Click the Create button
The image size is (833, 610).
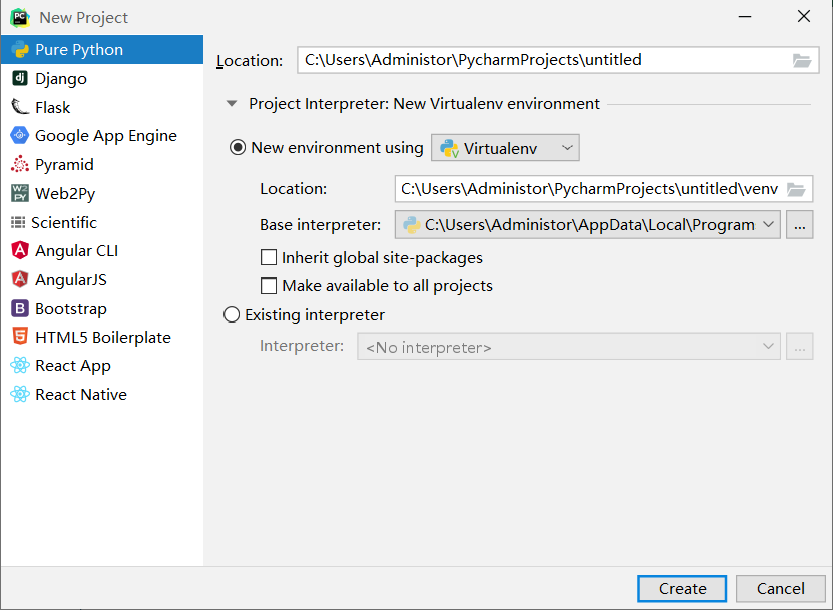682,588
